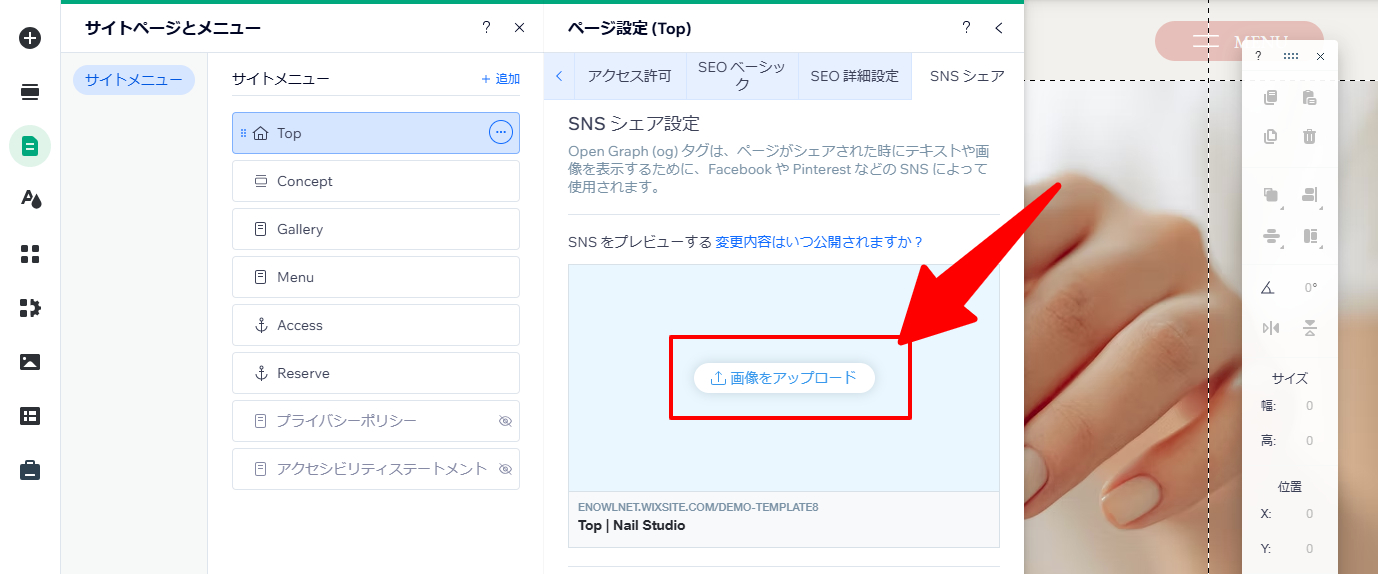Click the hidden eye icon on プライバシーポリシー
The image size is (1378, 574).
(x=505, y=421)
